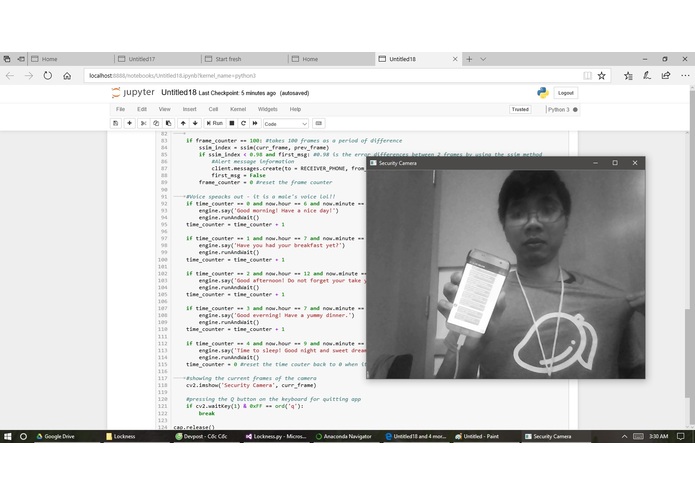The width and height of the screenshot is (695, 494).
Task: Go to browser home page
Action: coord(67,76)
